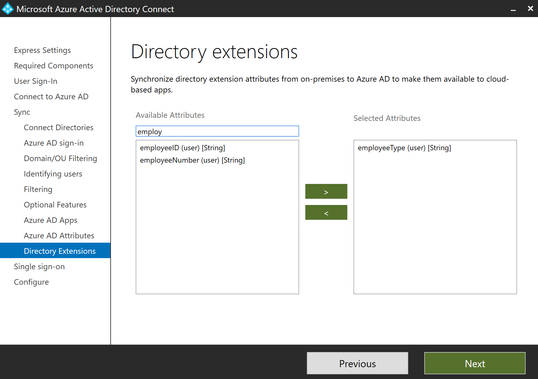The height and width of the screenshot is (379, 538).
Task: Close the Azure AD Connect window
Action: click(530, 9)
